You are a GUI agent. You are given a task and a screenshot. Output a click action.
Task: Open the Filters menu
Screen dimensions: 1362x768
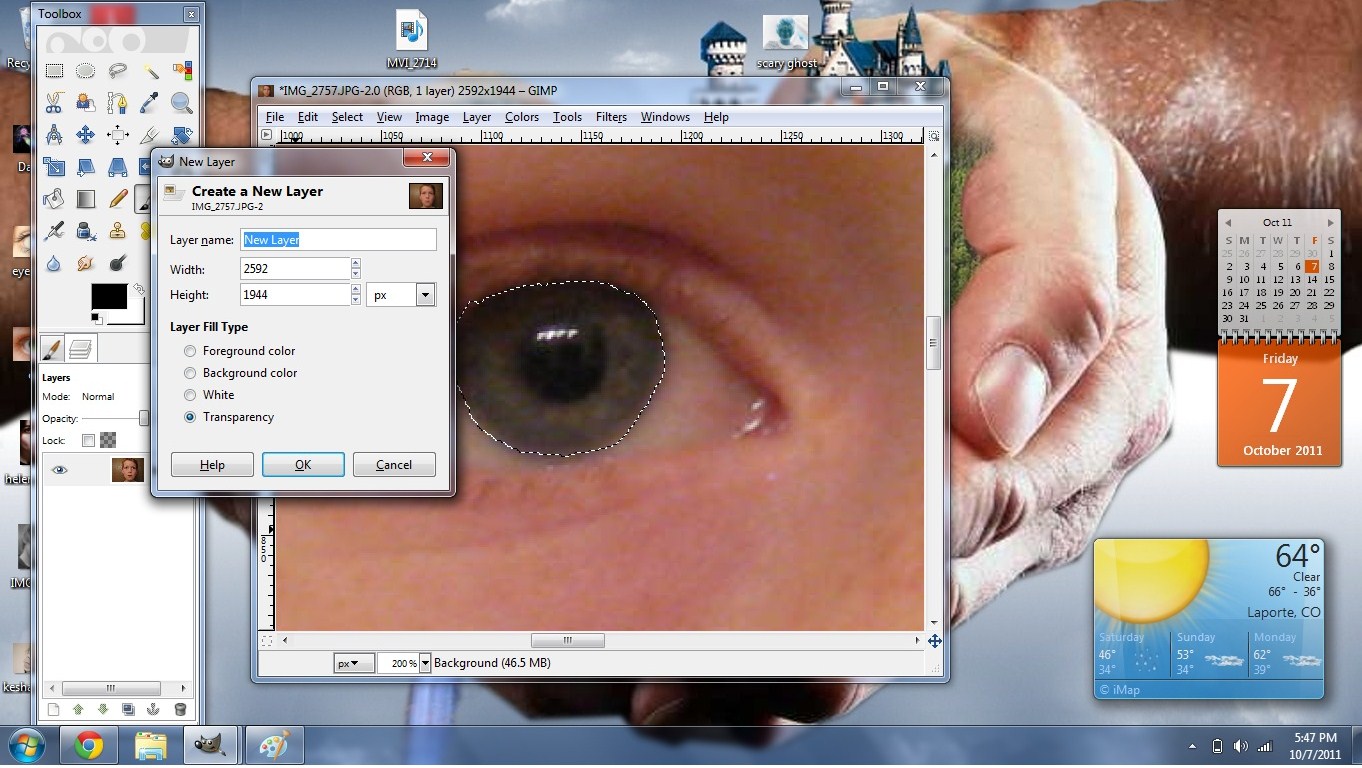pos(611,117)
